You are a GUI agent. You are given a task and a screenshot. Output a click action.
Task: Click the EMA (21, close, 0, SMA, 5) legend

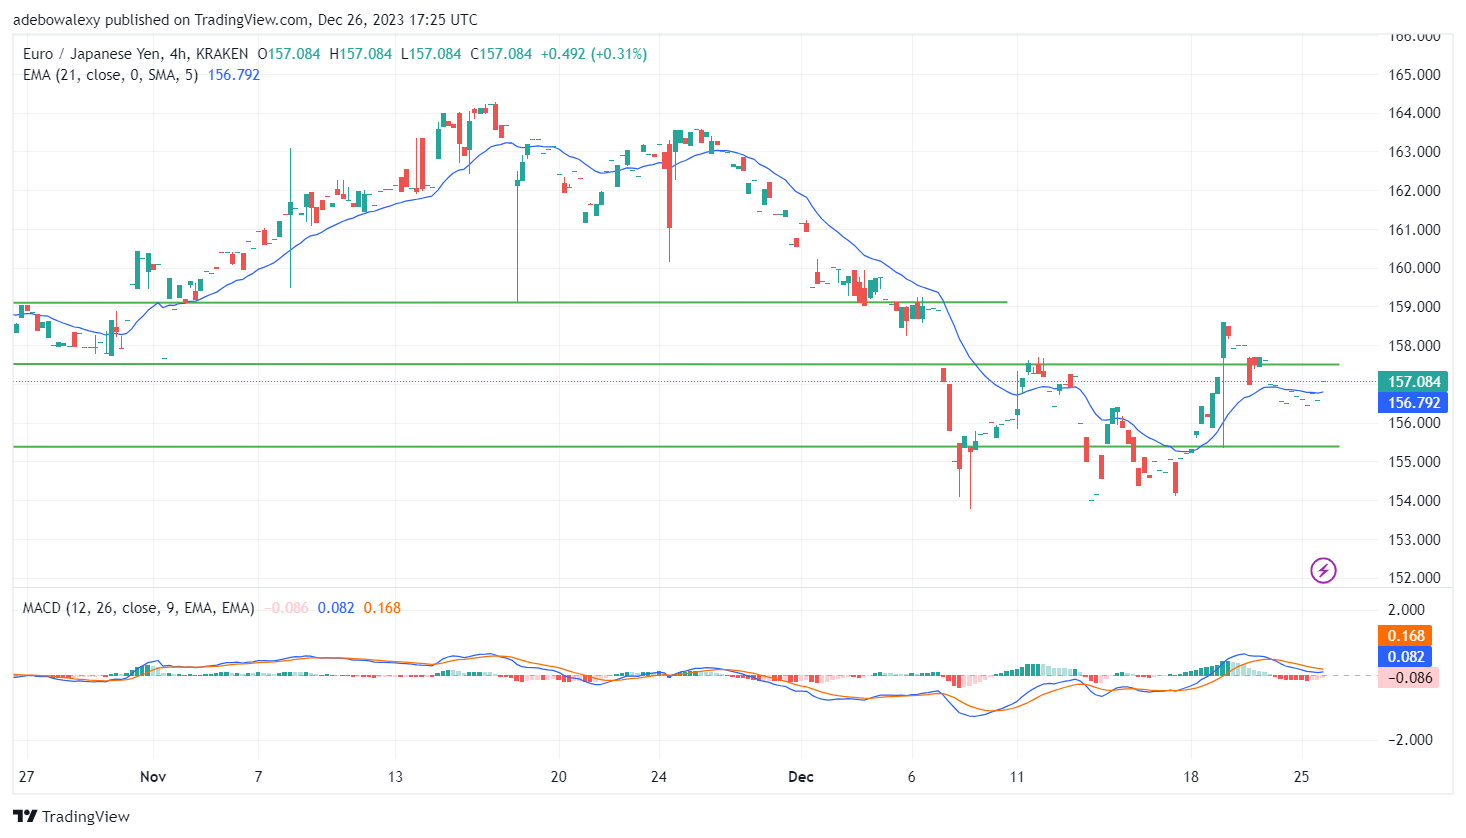point(110,75)
